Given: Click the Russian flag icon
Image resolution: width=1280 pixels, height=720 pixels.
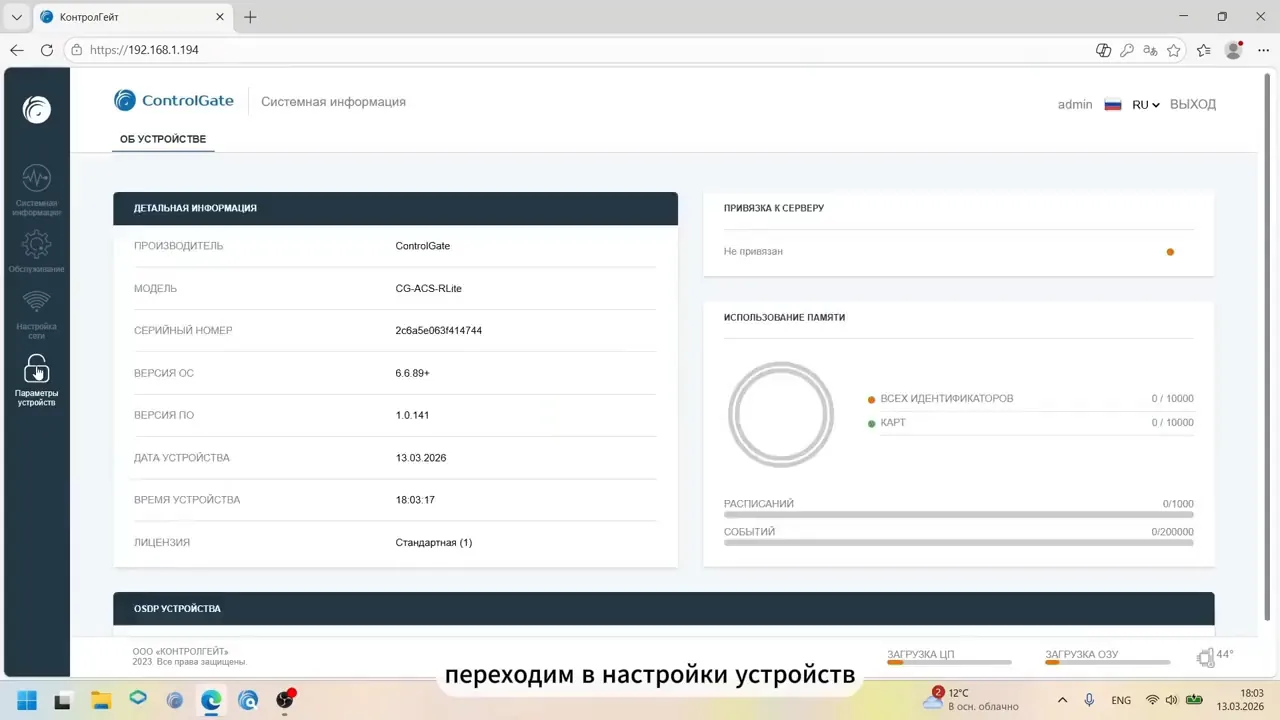Looking at the screenshot, I should point(1112,104).
